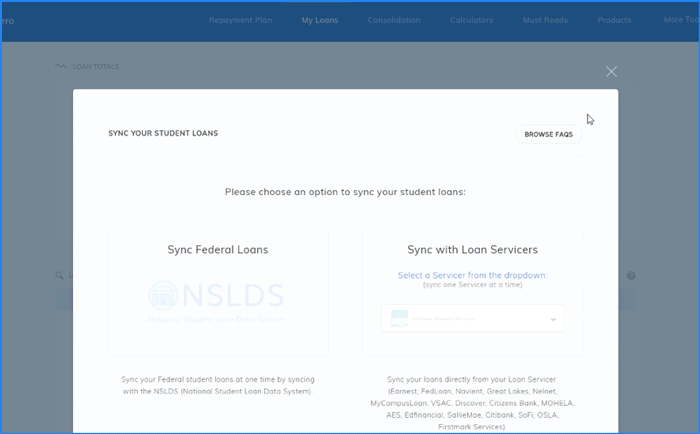
Task: Select Must Reads in the top navigation
Action: (545, 20)
